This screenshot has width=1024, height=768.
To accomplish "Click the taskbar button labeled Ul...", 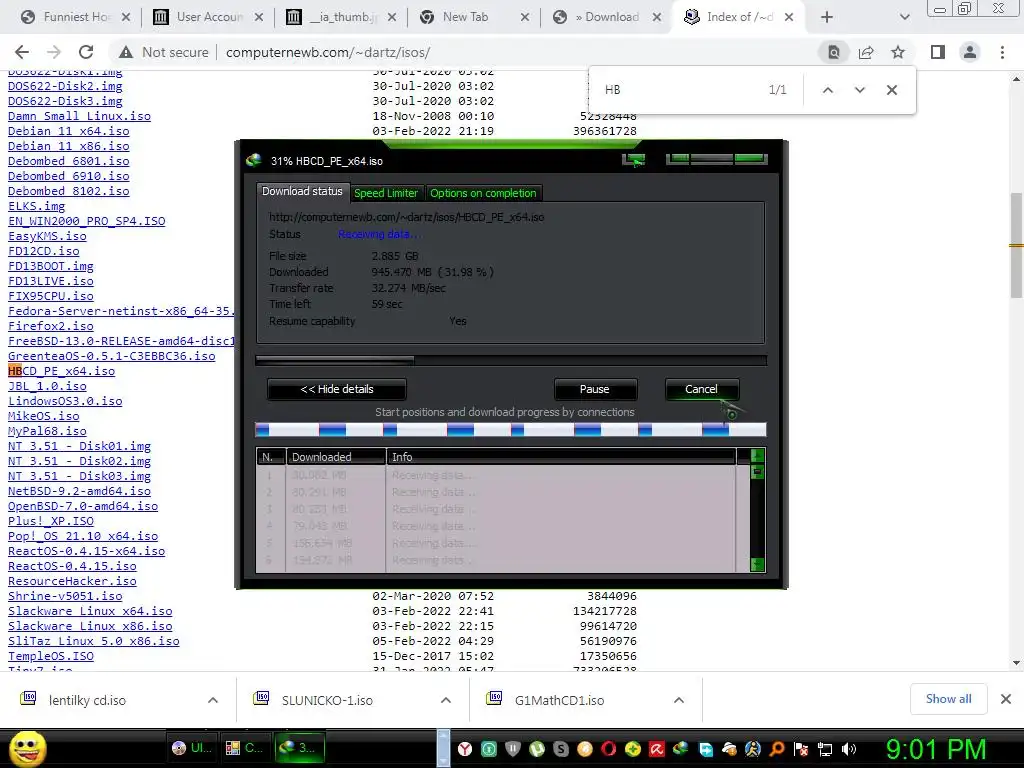I will (191, 748).
